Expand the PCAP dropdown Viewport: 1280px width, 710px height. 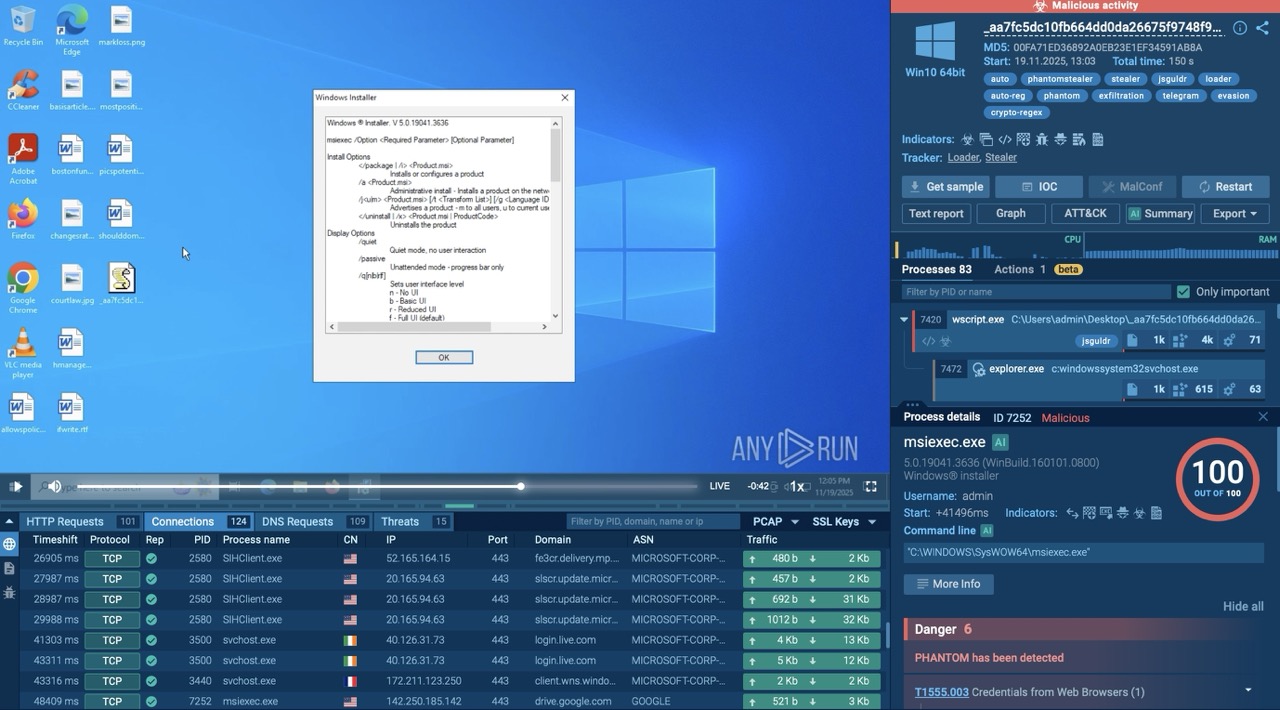(x=776, y=522)
